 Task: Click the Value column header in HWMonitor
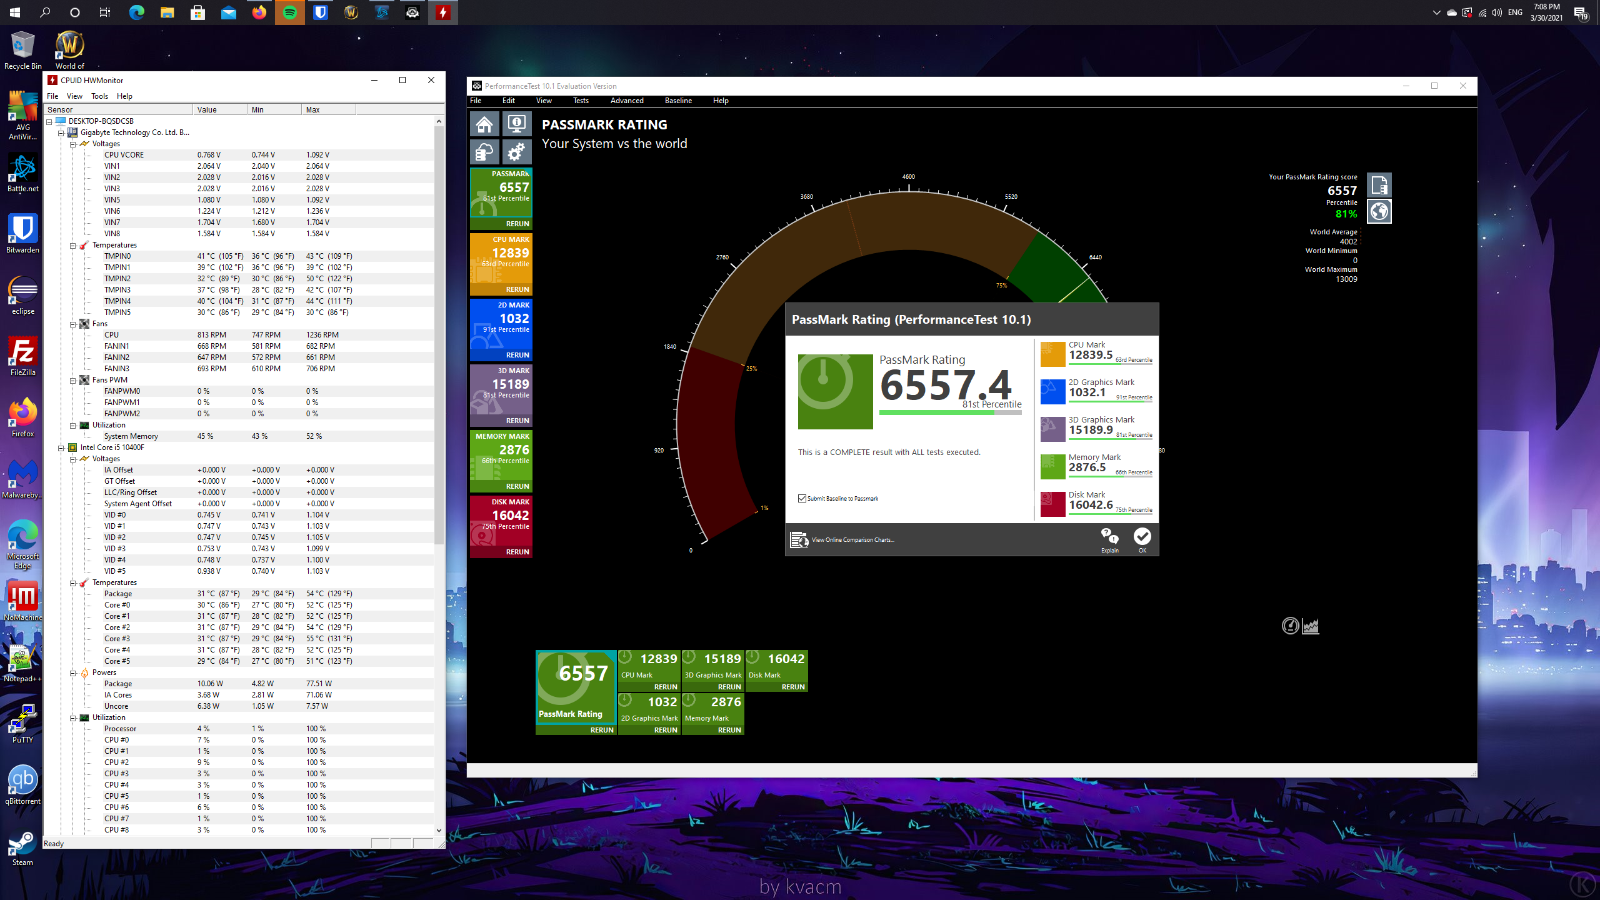(x=220, y=109)
